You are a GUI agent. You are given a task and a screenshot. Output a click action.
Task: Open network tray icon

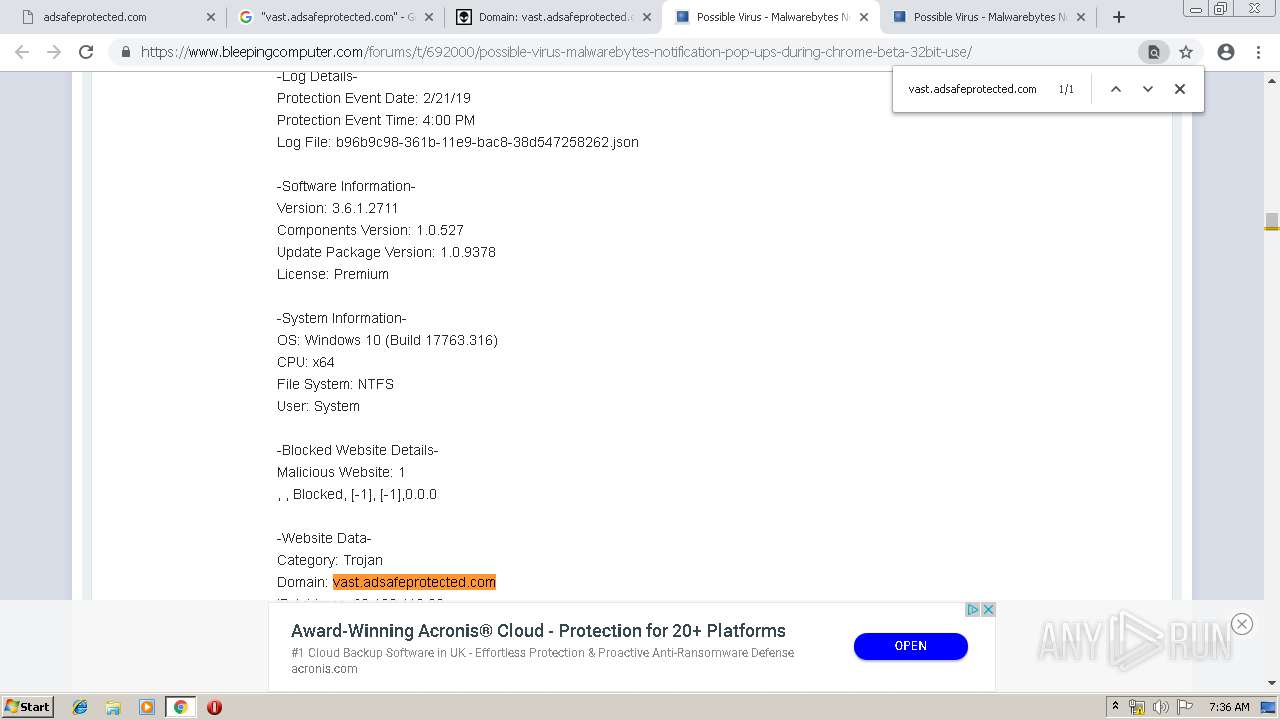coord(1137,707)
